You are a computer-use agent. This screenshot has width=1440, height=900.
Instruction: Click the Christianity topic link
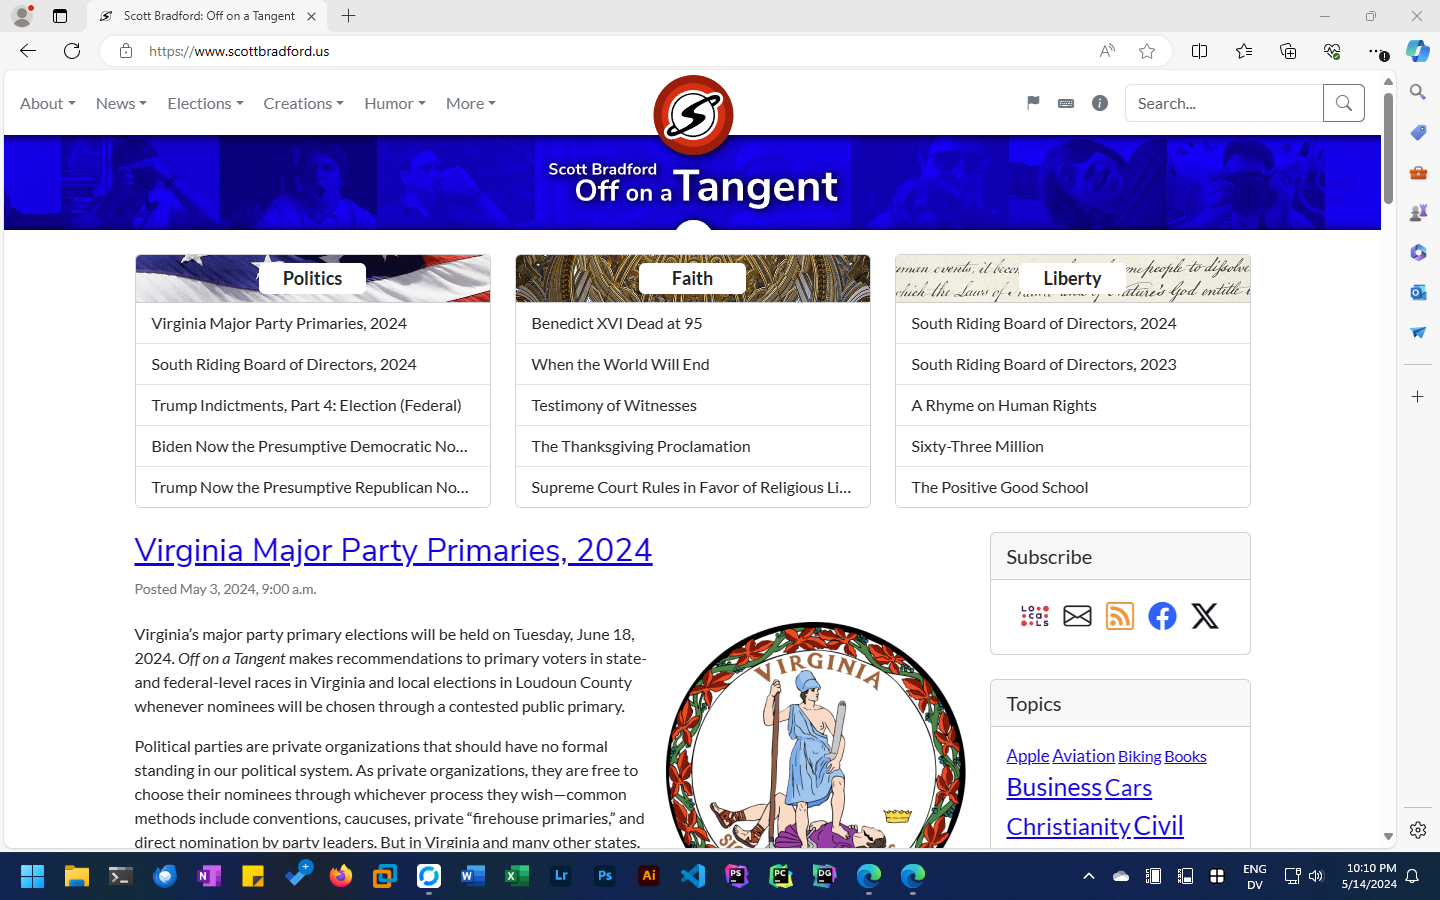tap(1067, 826)
